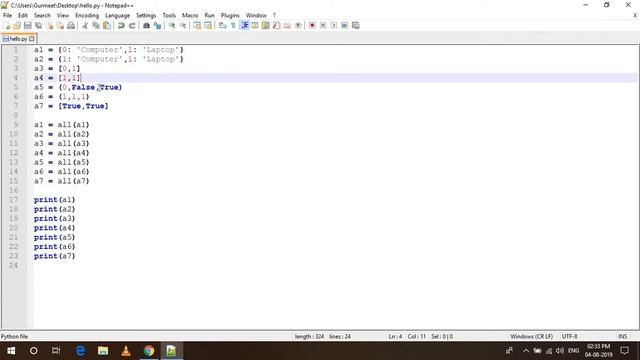This screenshot has width=640, height=360.
Task: Open the Windows Start menu
Action: pos(11,351)
